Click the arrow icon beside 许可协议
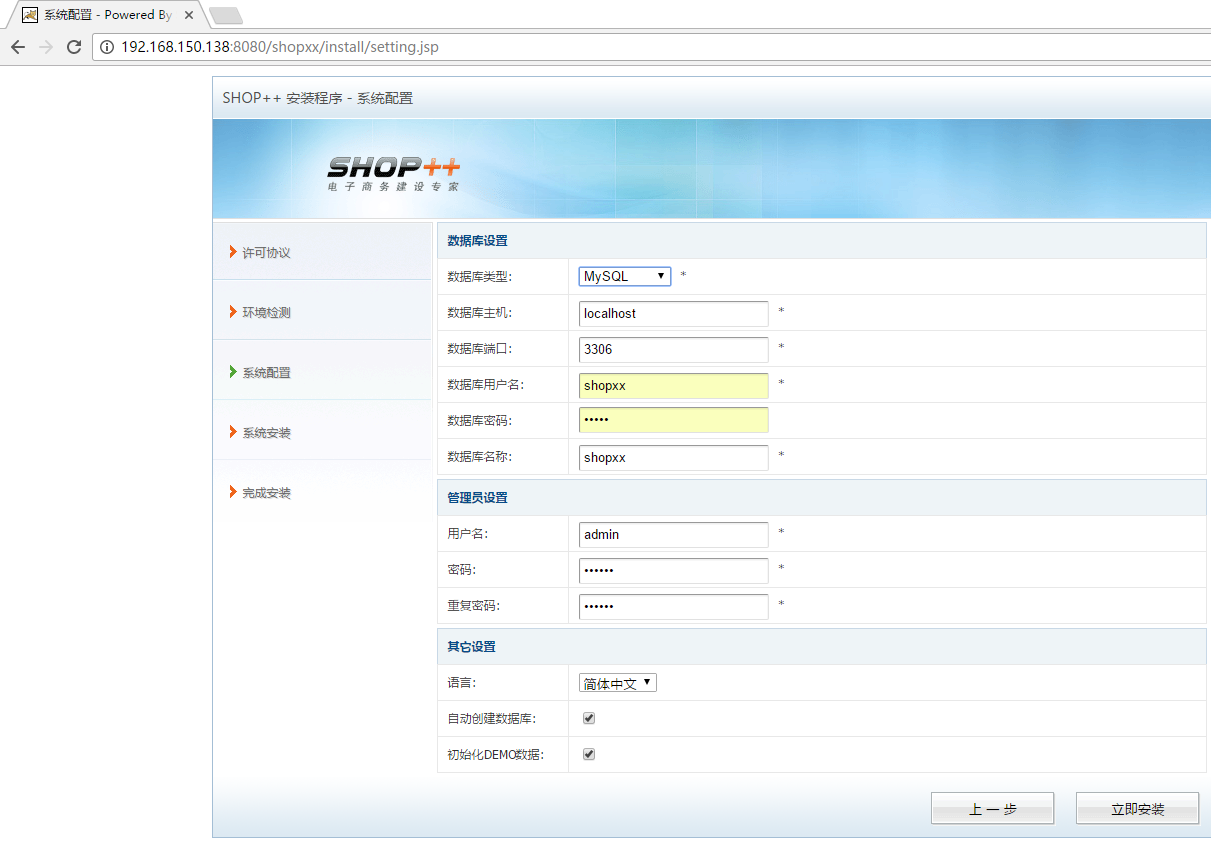Image resolution: width=1211 pixels, height=841 pixels. click(x=233, y=252)
